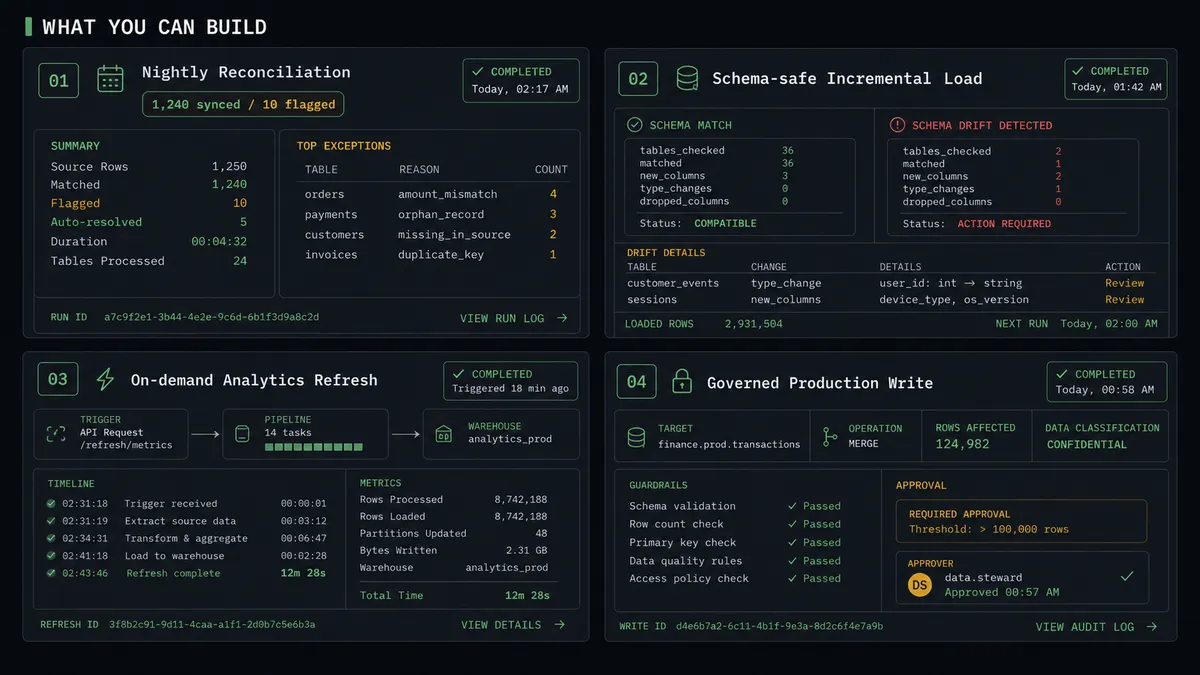Click the COMPLETED Today, 00:58 AM status badge
Viewport: 1200px width, 675px height.
tap(1107, 381)
